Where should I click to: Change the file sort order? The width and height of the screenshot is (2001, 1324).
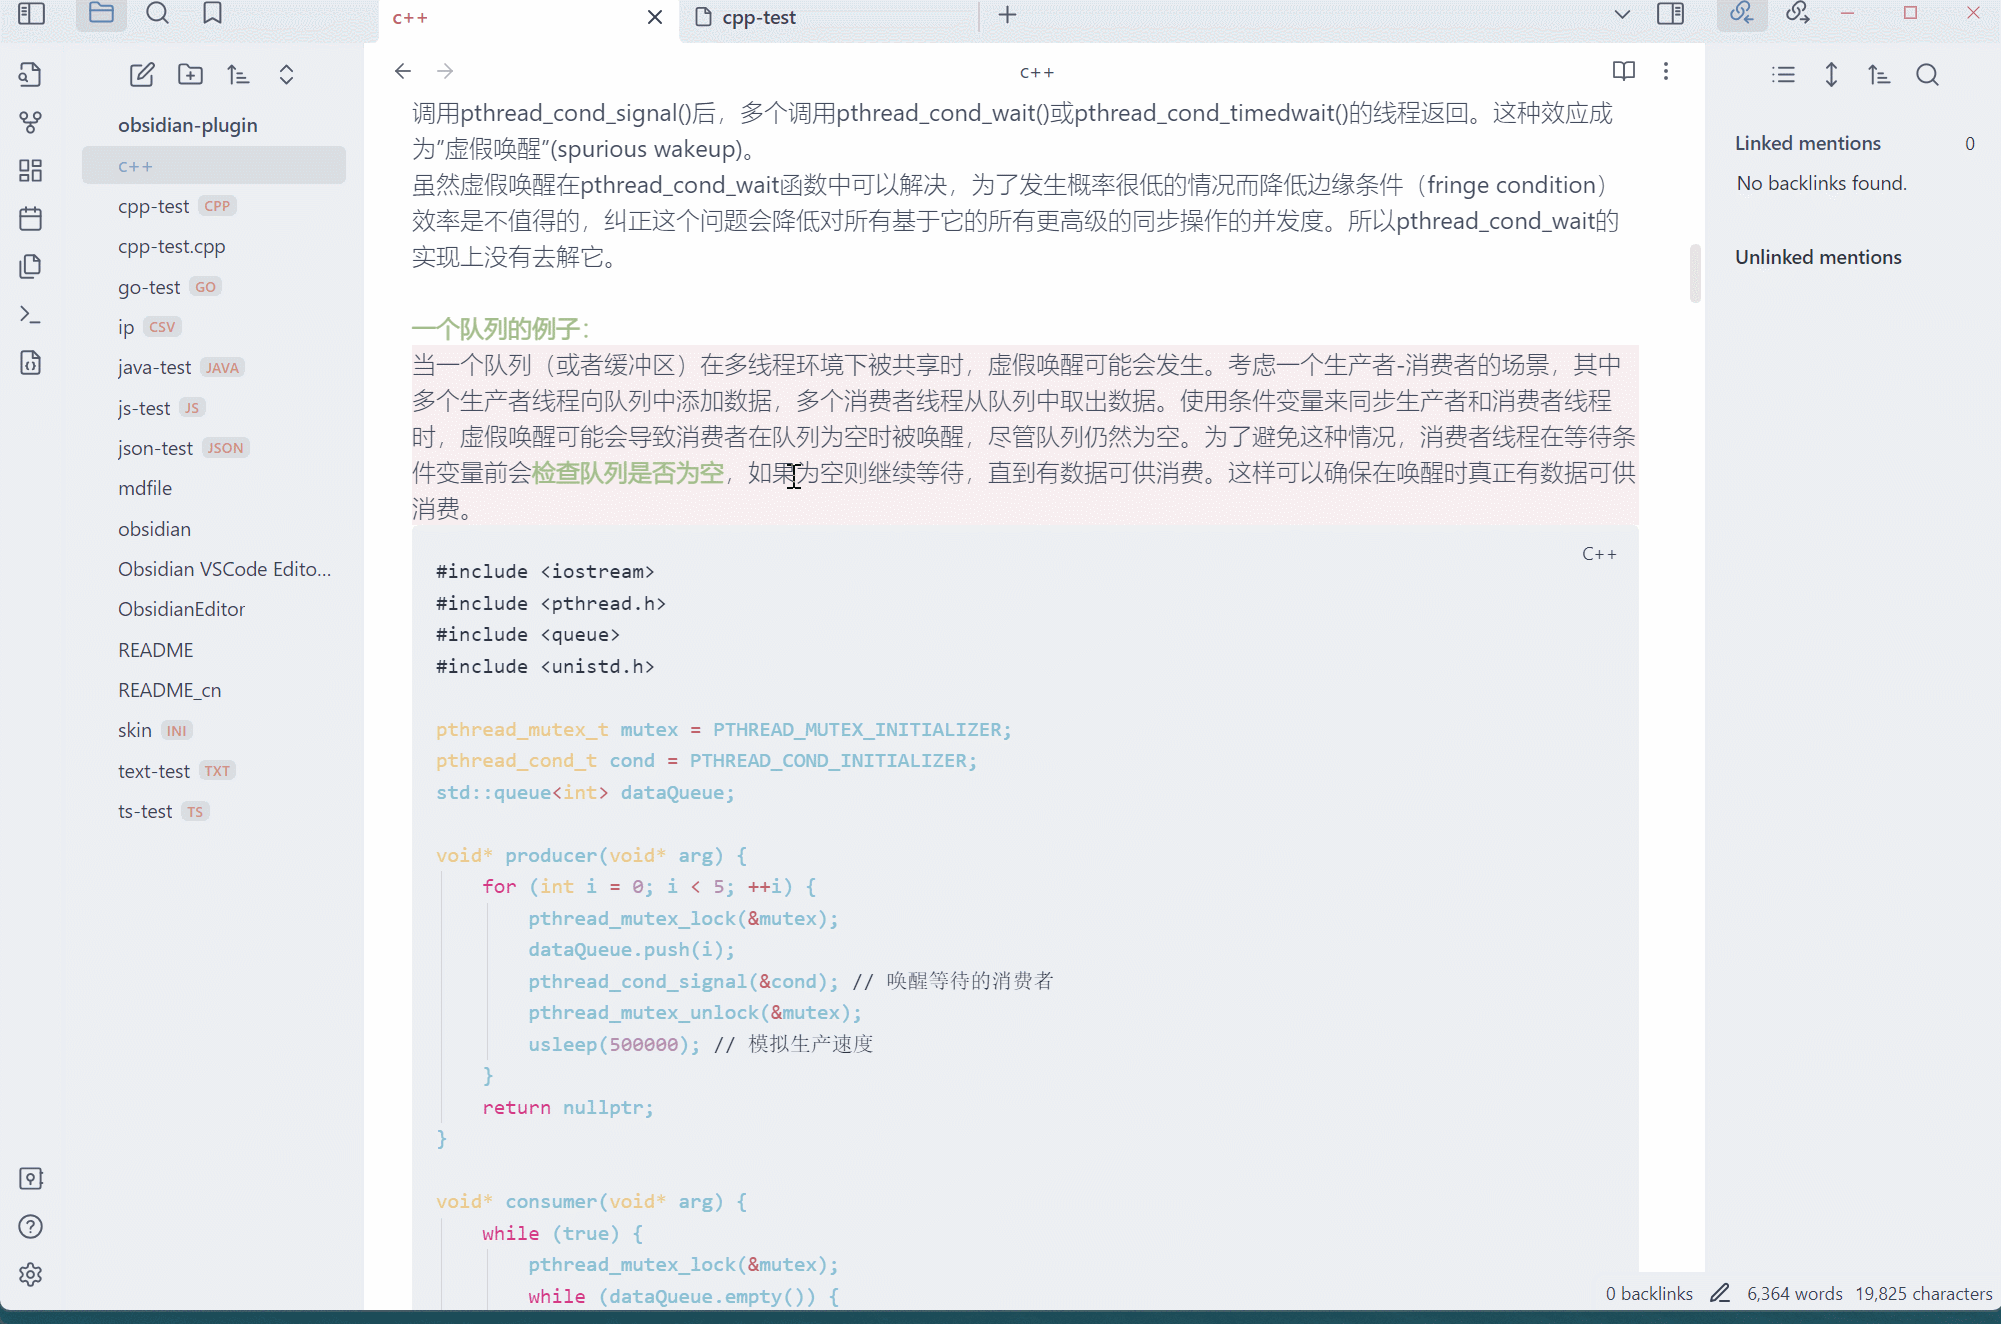(238, 75)
